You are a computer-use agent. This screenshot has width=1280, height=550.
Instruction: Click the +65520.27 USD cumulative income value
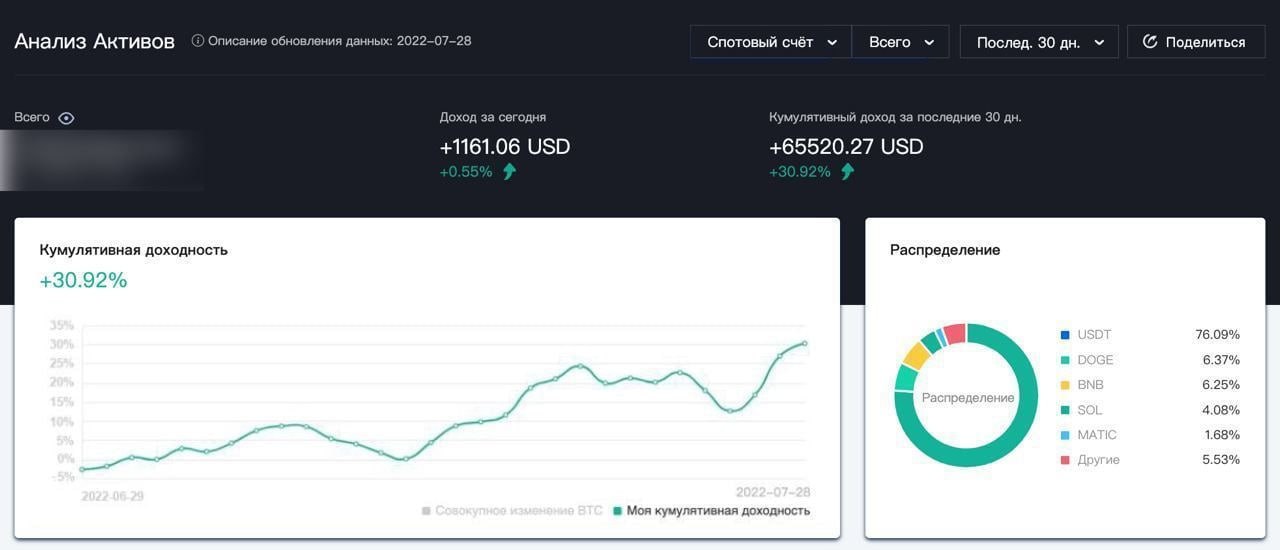coord(846,146)
